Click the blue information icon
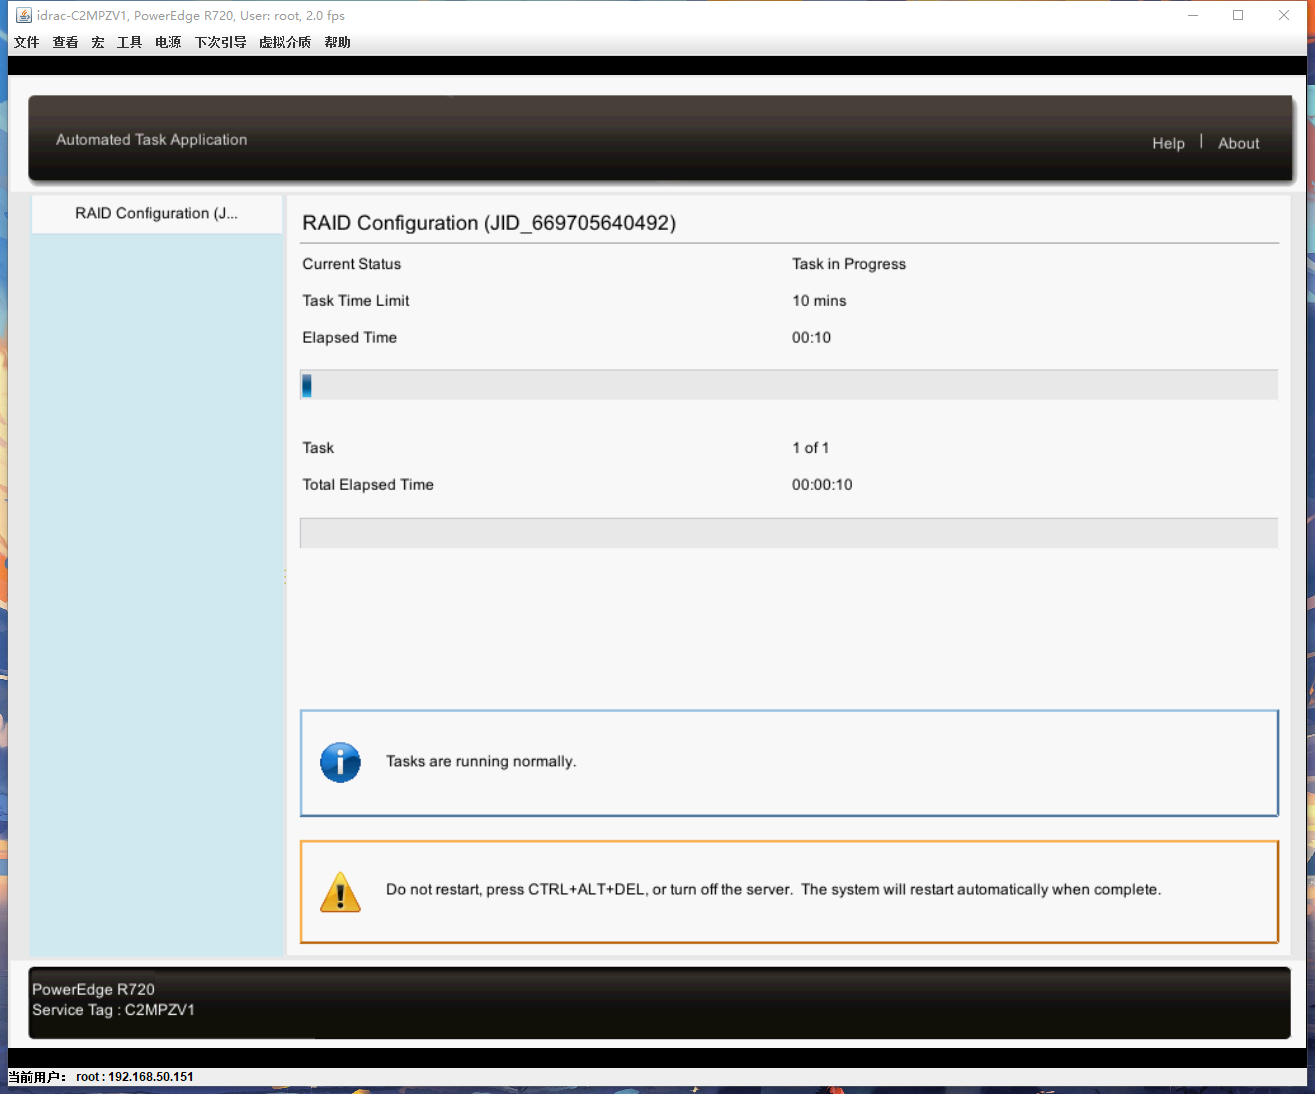 (x=340, y=762)
